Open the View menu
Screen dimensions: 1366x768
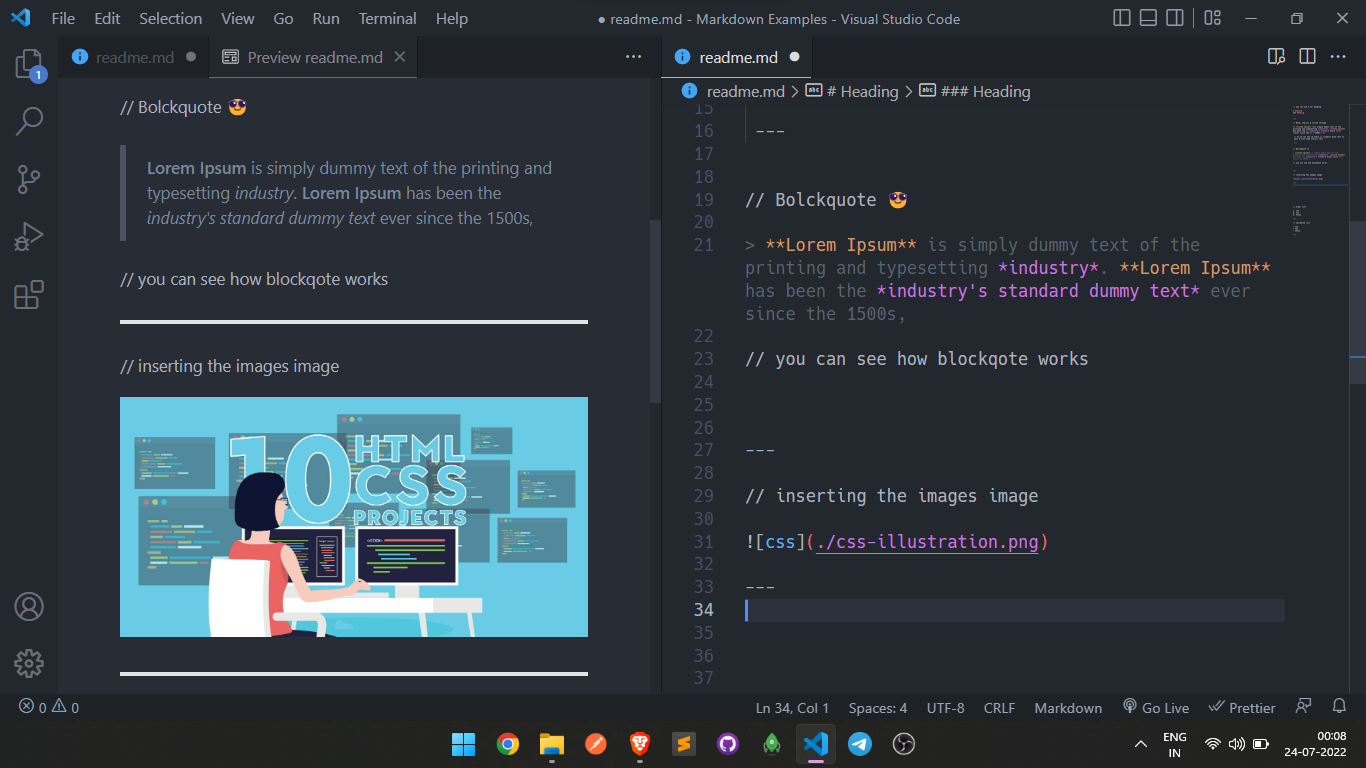point(238,18)
